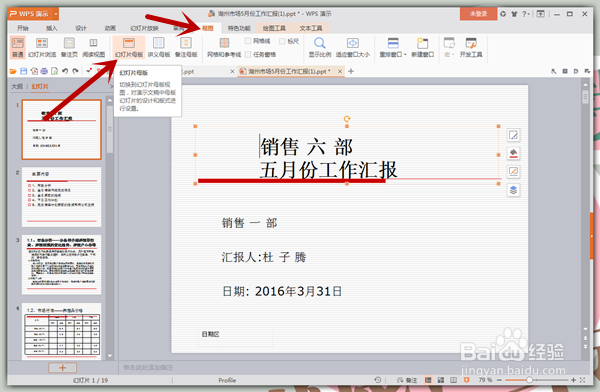This screenshot has width=600, height=392.
Task: Click Arrange Windows (重排窗口) icon
Action: 393,43
